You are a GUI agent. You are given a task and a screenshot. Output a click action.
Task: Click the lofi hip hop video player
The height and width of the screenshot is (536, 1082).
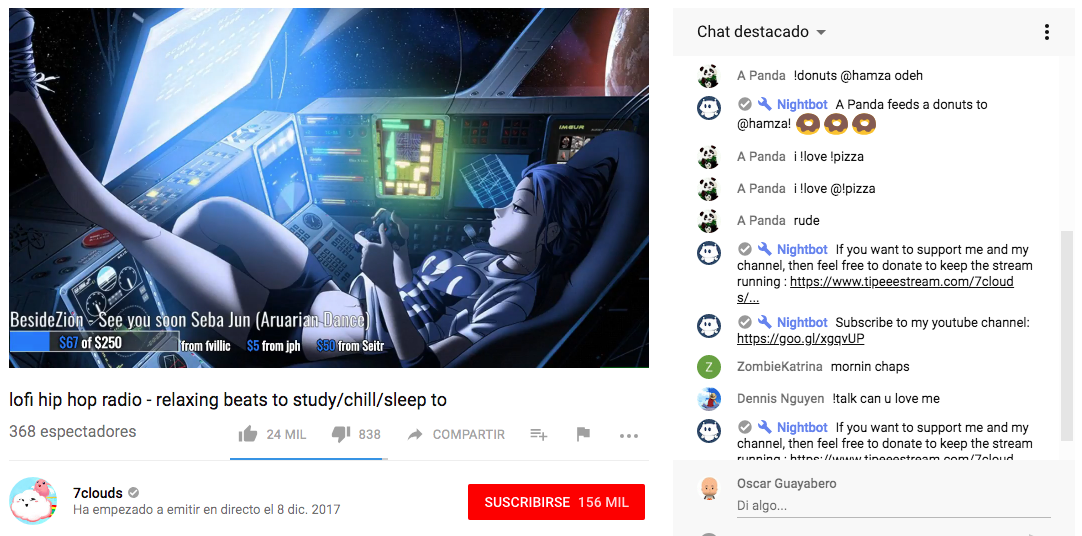coord(328,188)
